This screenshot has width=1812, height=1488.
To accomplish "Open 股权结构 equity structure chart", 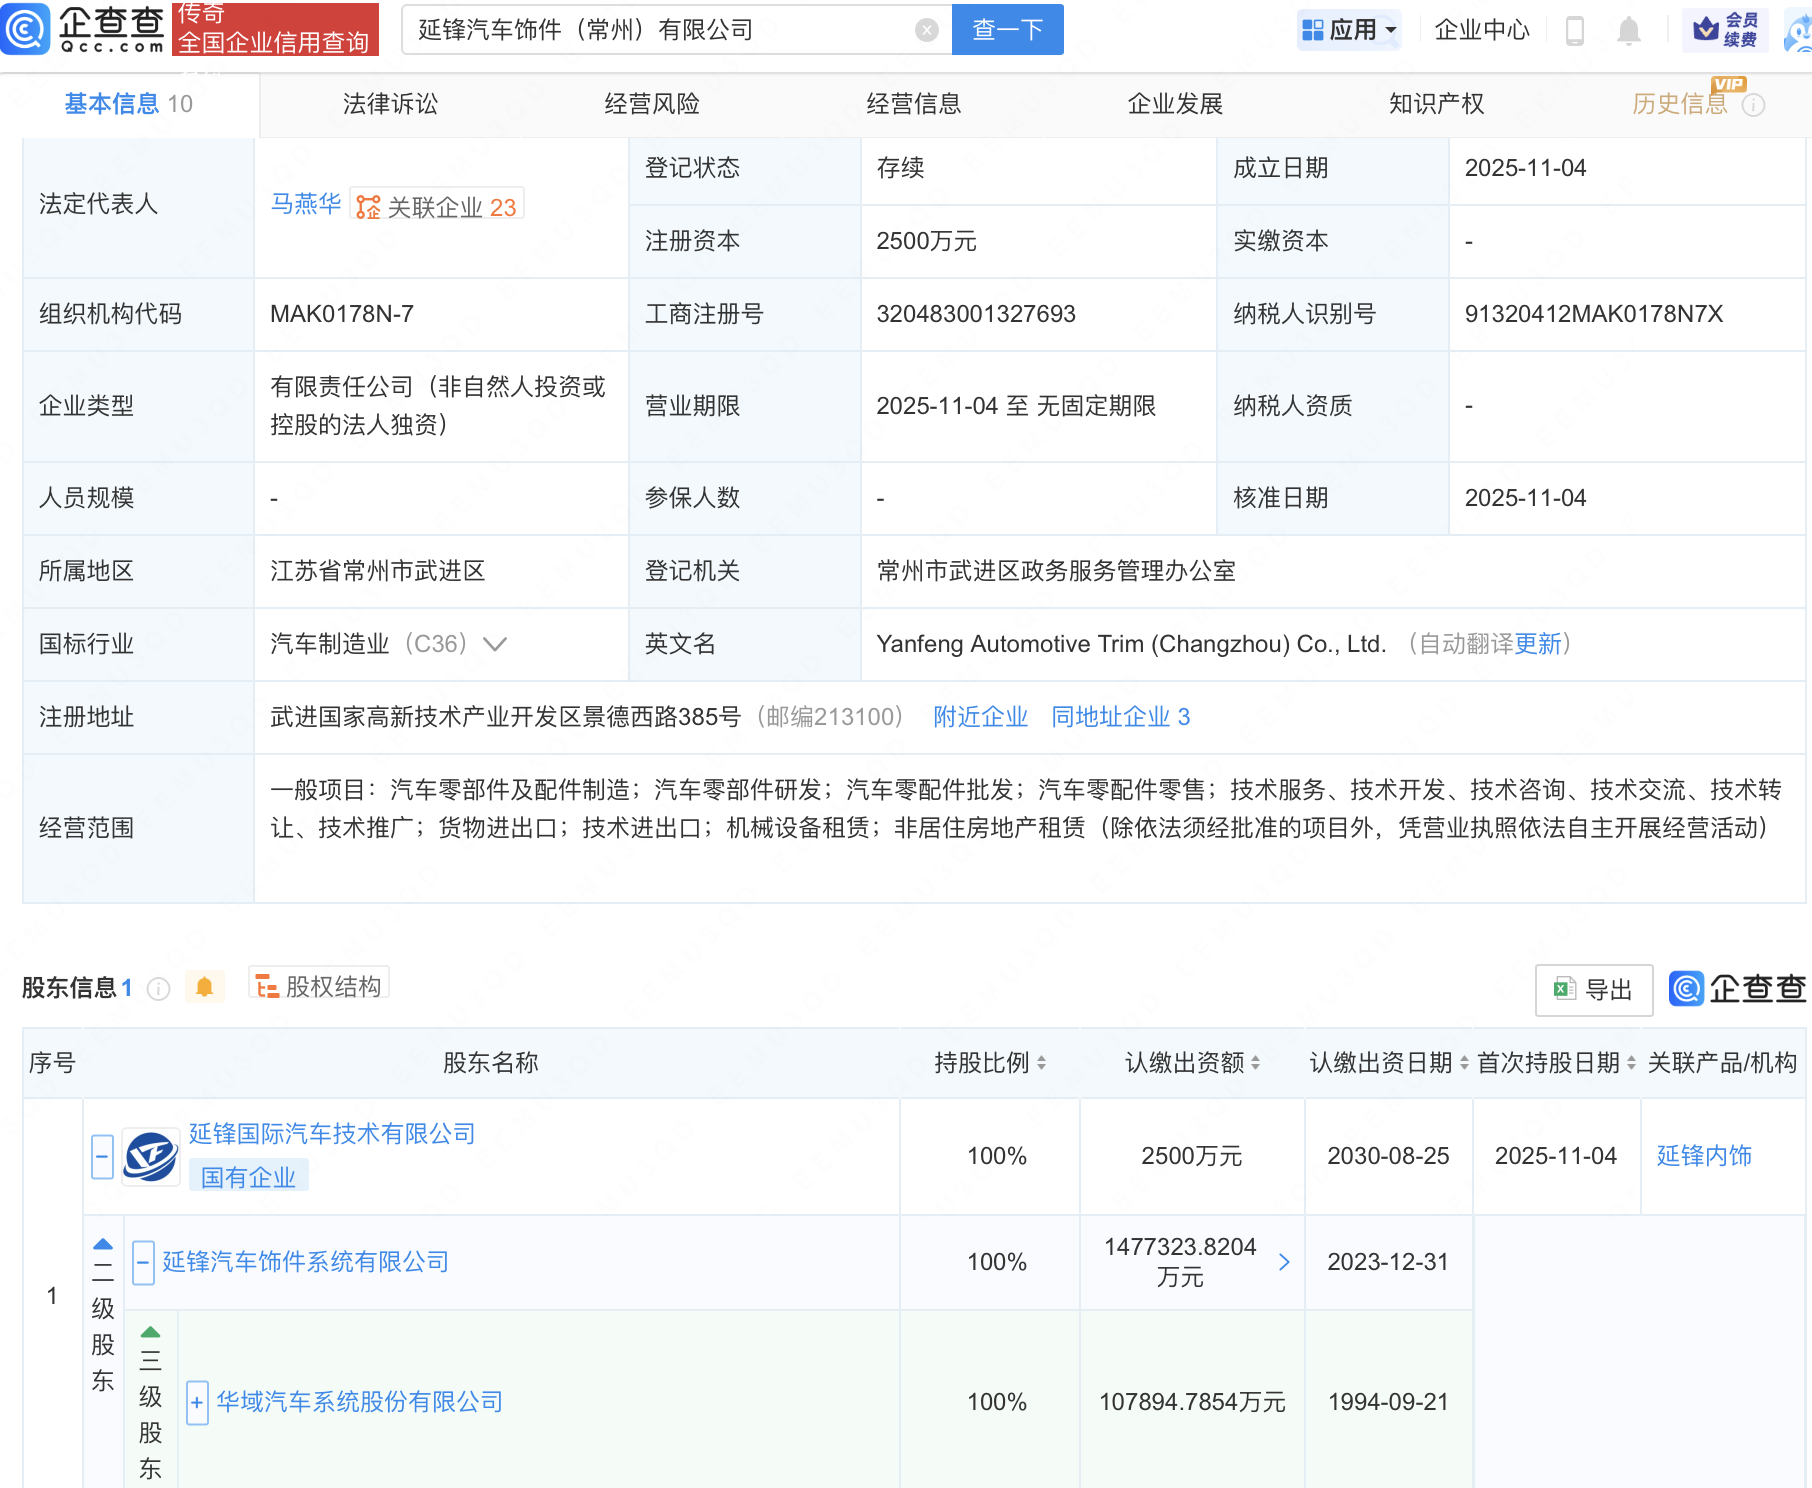I will (x=318, y=985).
